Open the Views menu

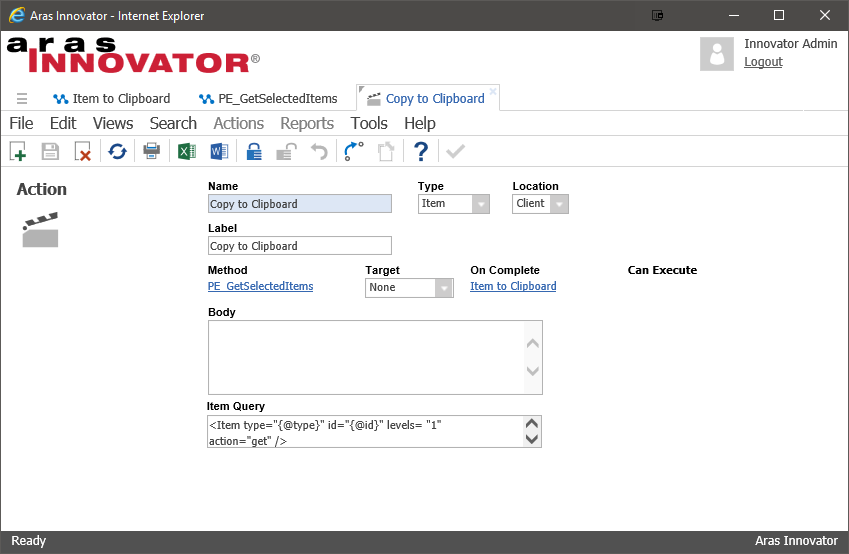point(113,123)
